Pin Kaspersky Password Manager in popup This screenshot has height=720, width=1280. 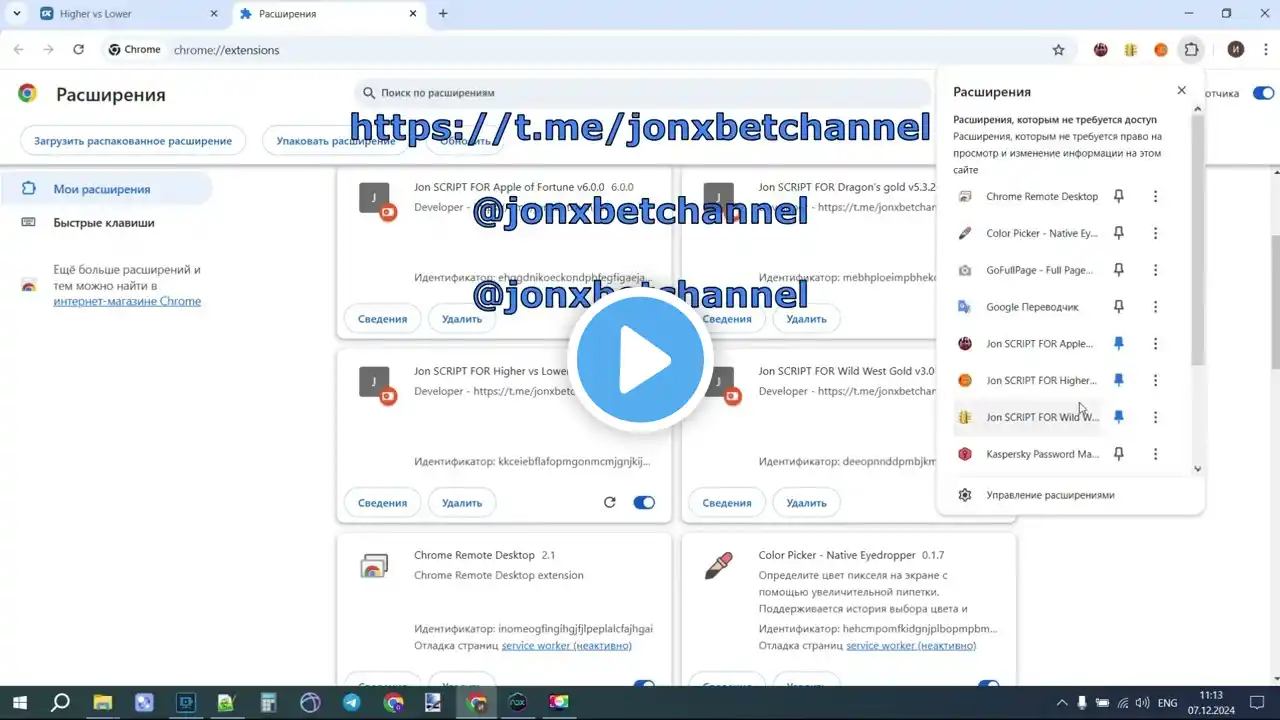[x=1119, y=454]
